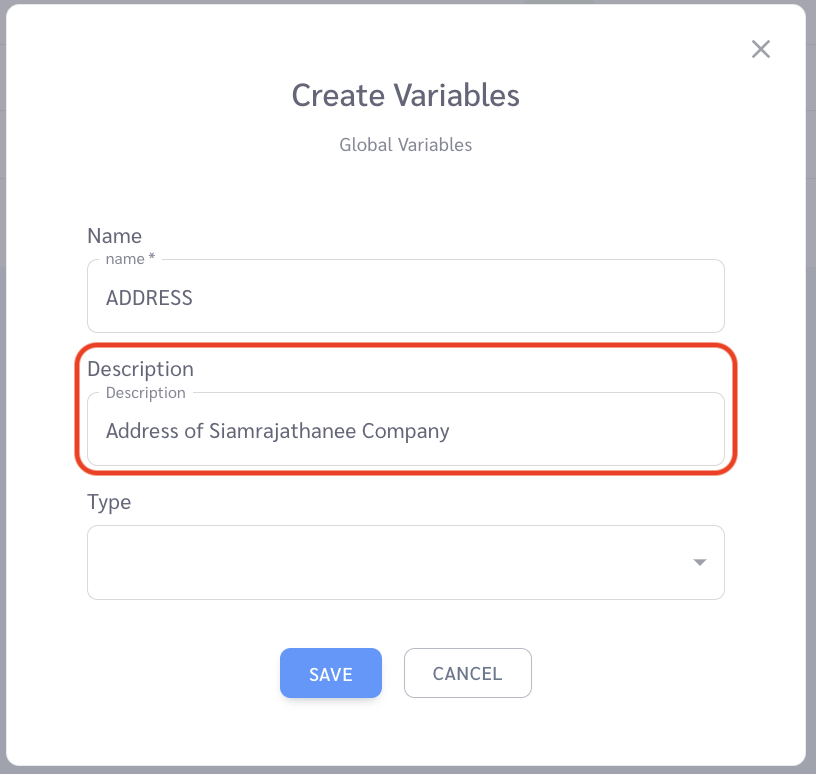Cancel creating the variable
816x774 pixels.
(x=467, y=673)
